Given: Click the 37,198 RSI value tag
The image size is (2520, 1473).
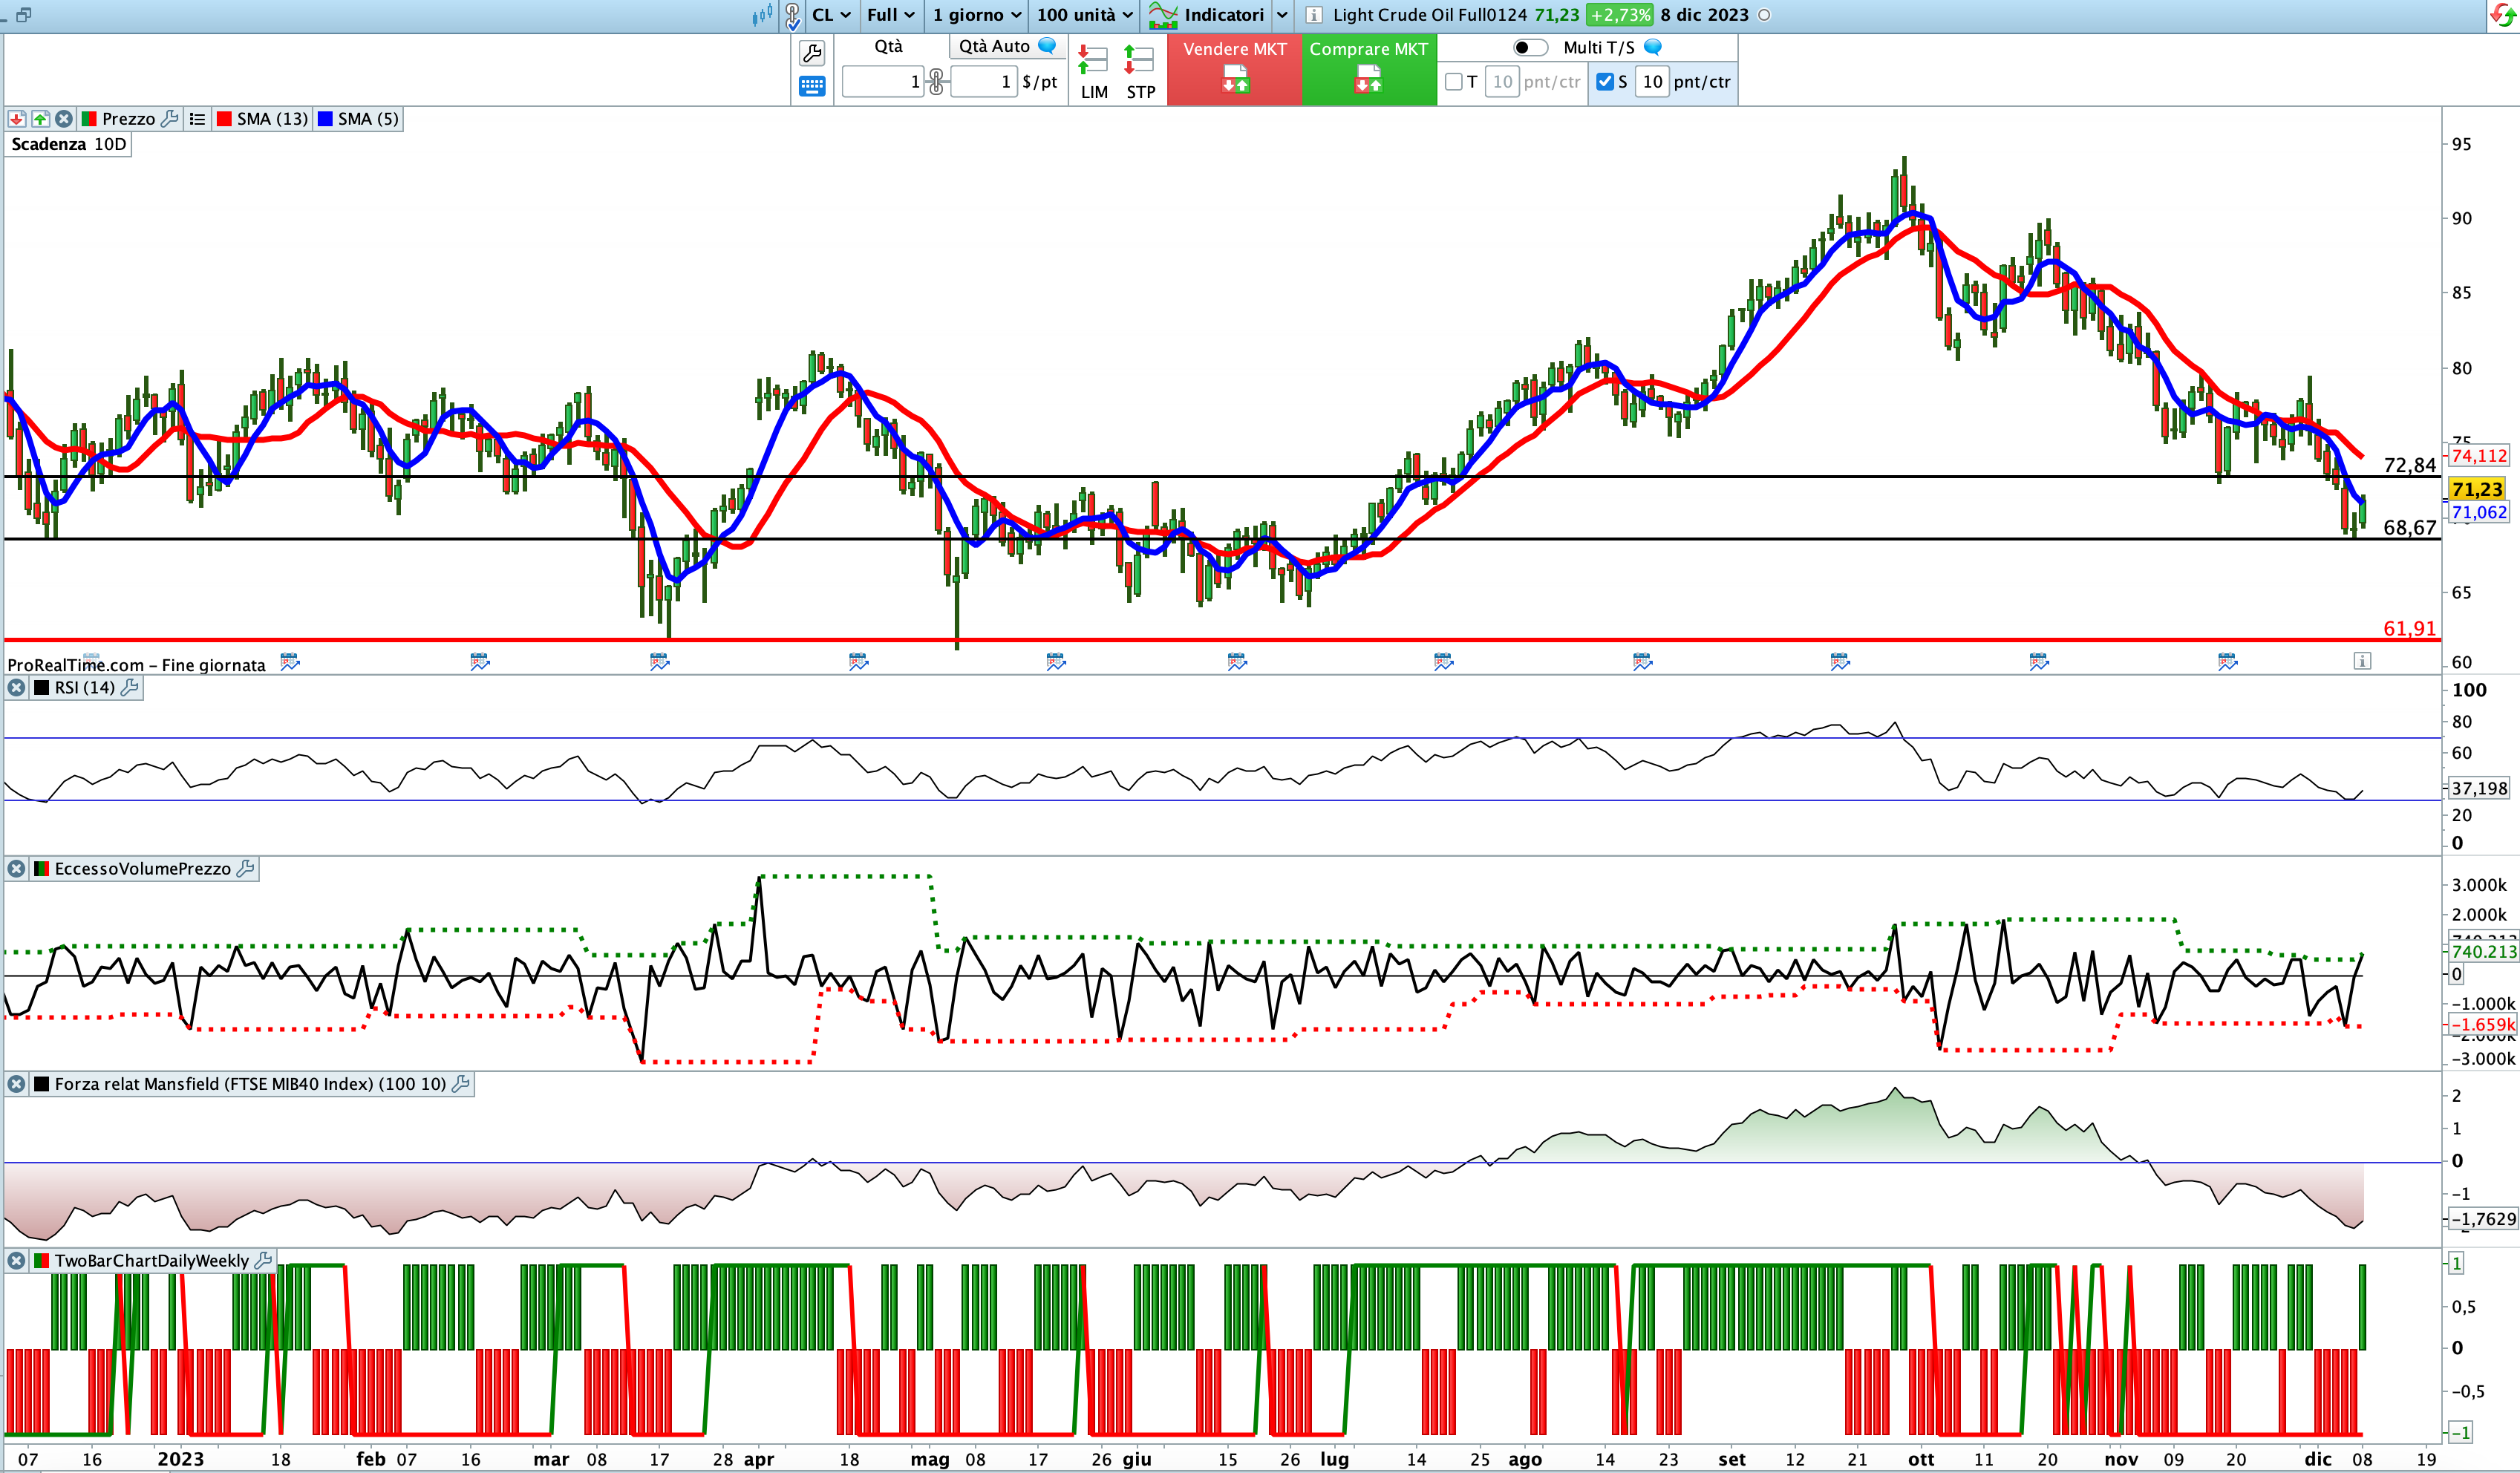Looking at the screenshot, I should [x=2479, y=788].
